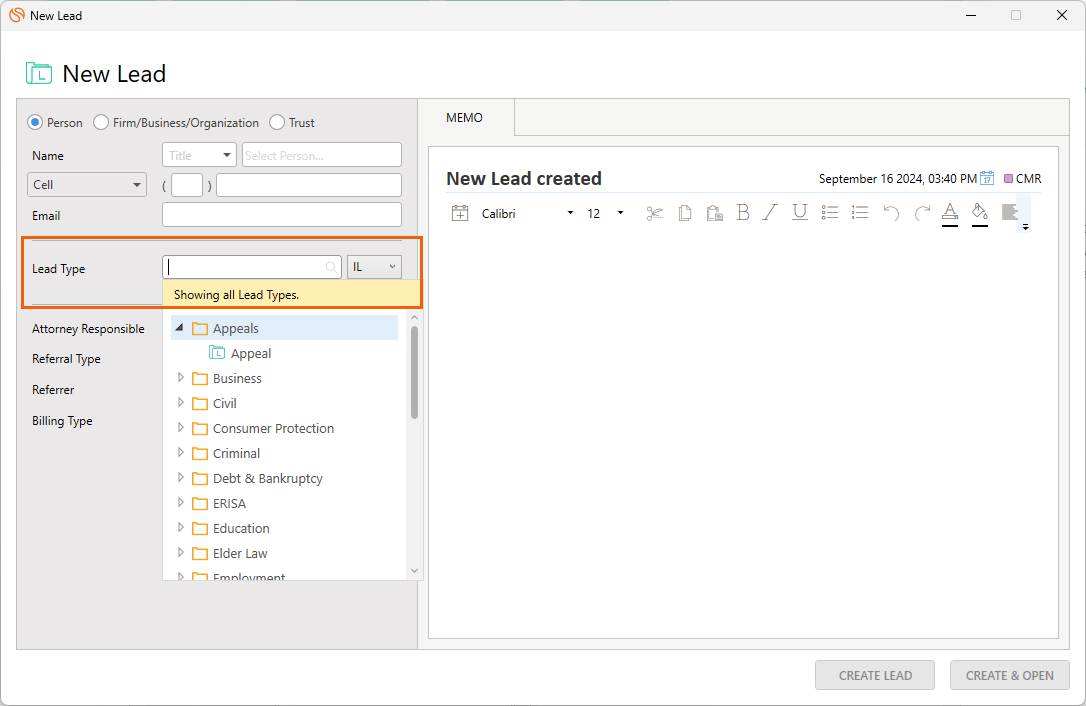Click the New Lead created title

[x=524, y=179]
